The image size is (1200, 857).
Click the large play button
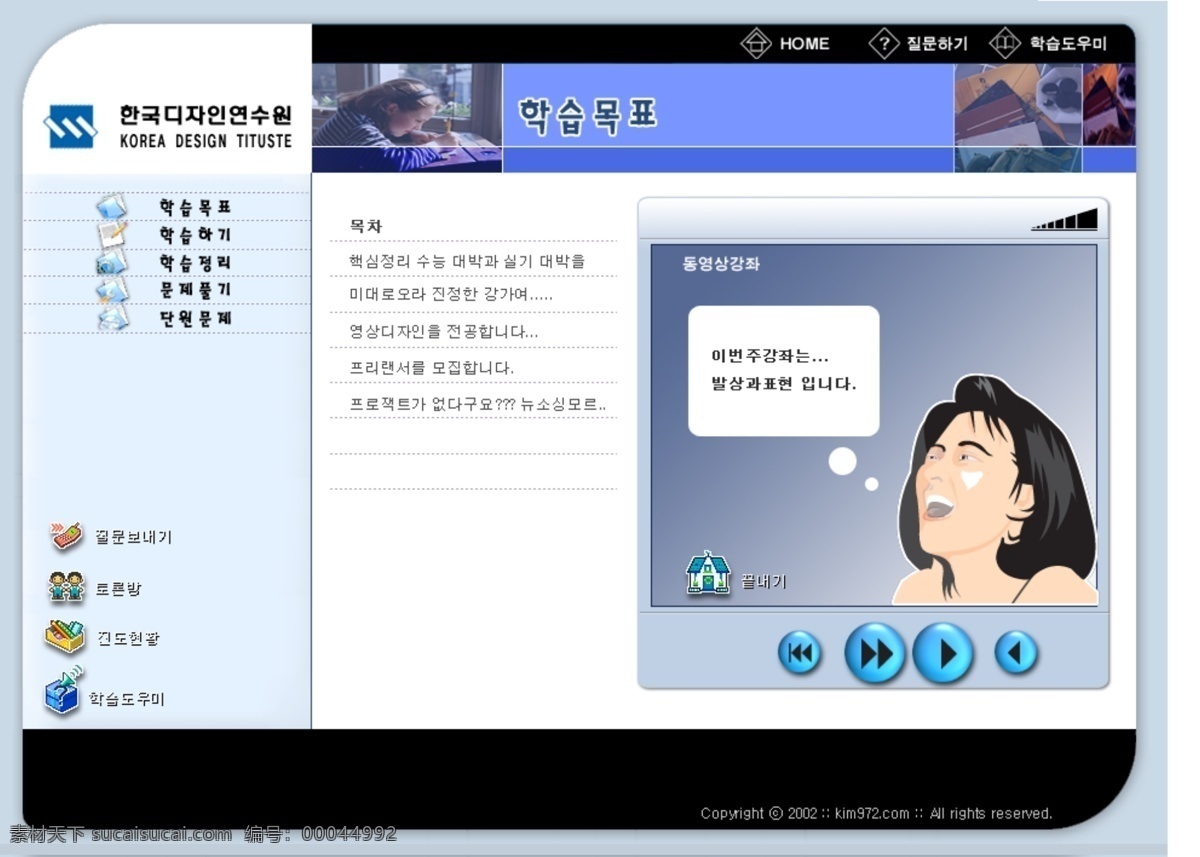click(x=944, y=654)
